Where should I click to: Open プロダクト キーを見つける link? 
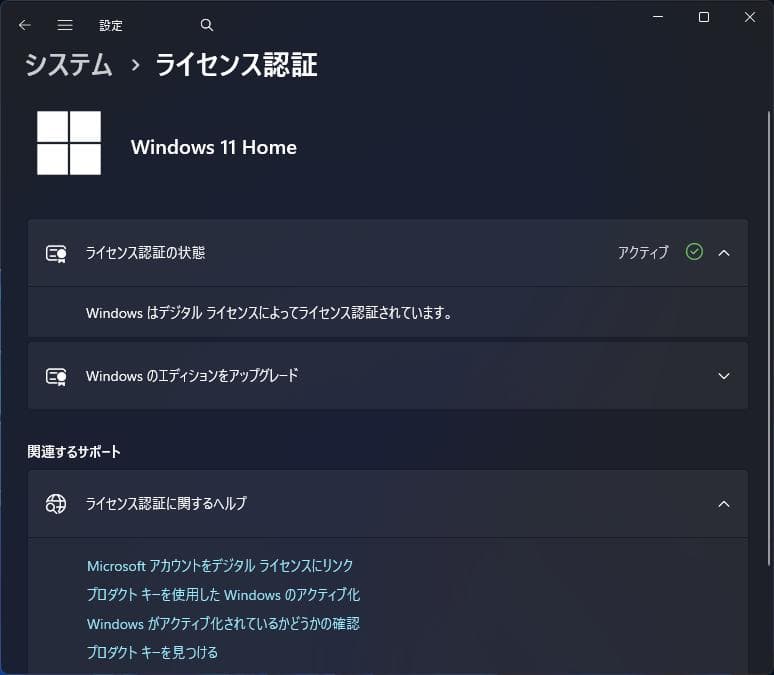(153, 652)
